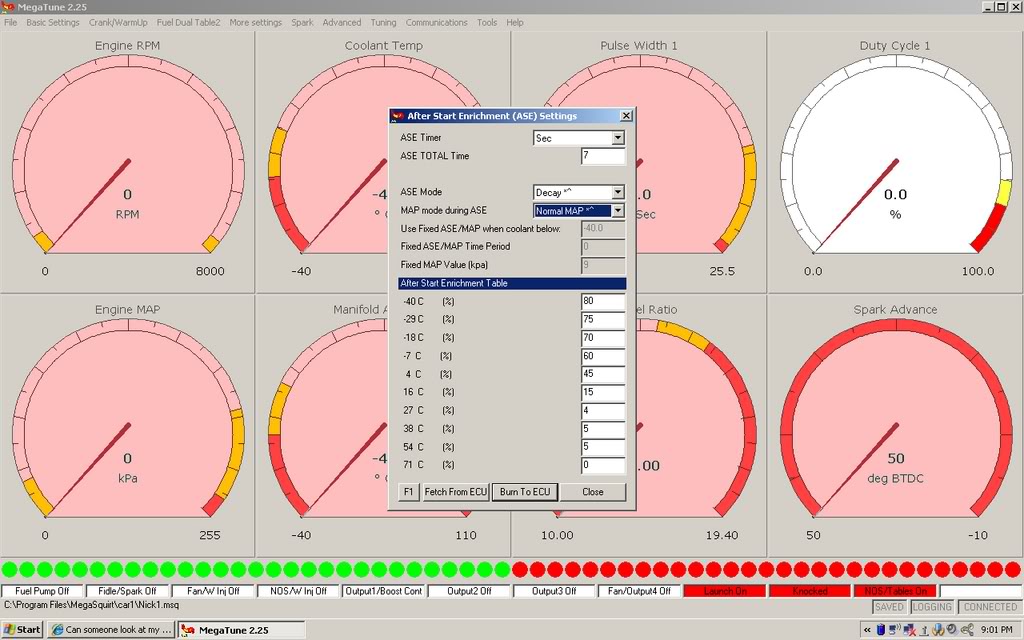Click the red NOS/Tables On indicator

click(895, 591)
